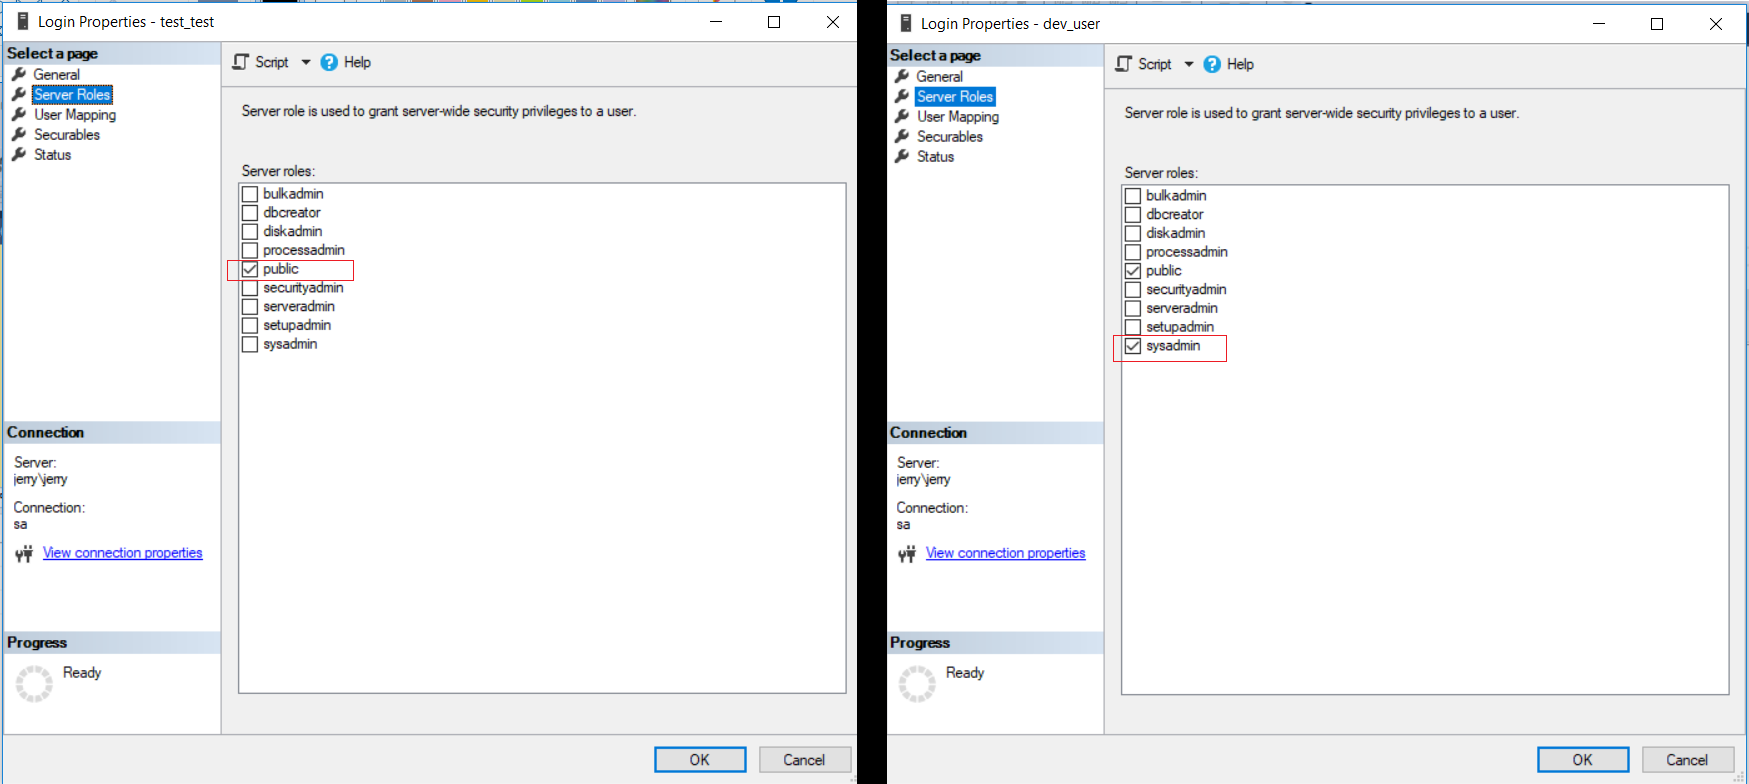This screenshot has width=1749, height=784.
Task: Open User Mapping page in test_test window
Action: [x=75, y=114]
